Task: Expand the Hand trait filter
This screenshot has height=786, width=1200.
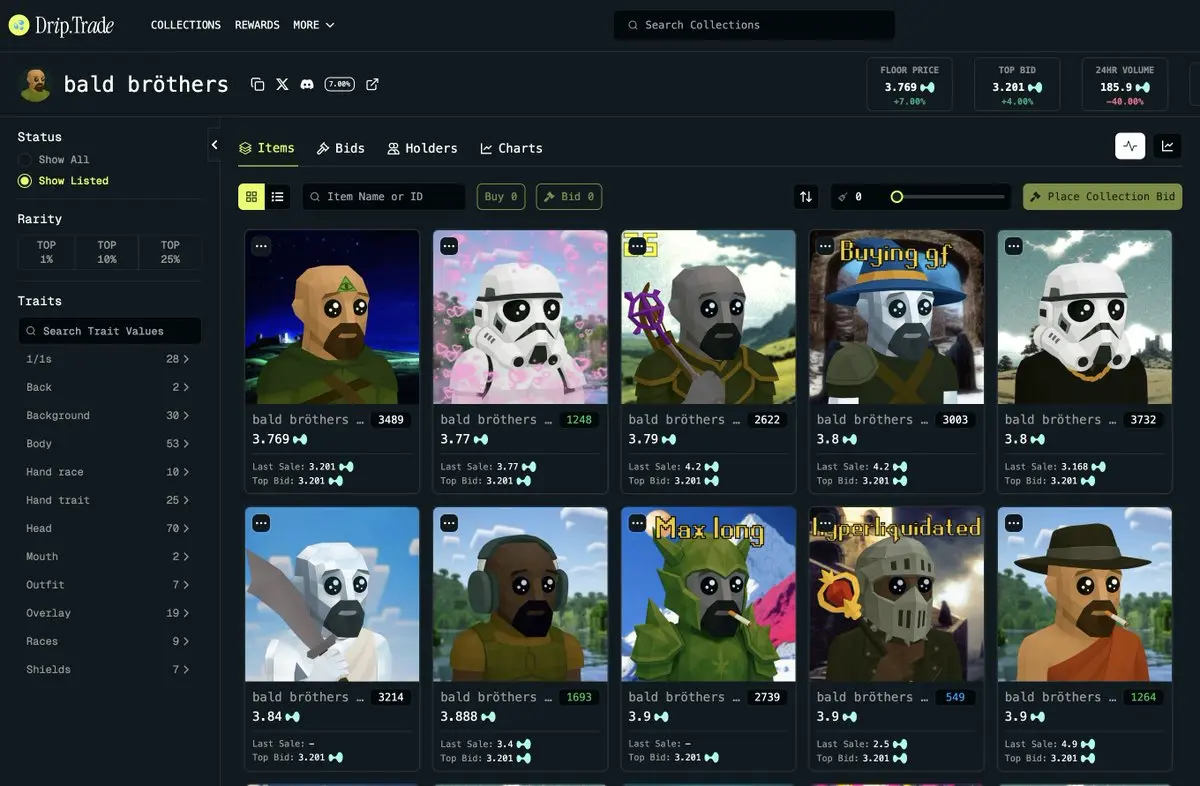Action: point(109,500)
